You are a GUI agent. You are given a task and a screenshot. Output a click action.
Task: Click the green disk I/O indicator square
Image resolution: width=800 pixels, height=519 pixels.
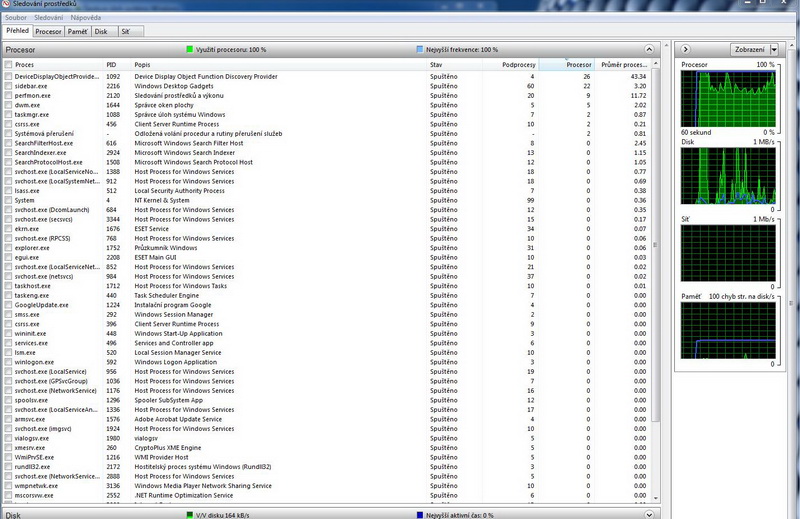[190, 514]
